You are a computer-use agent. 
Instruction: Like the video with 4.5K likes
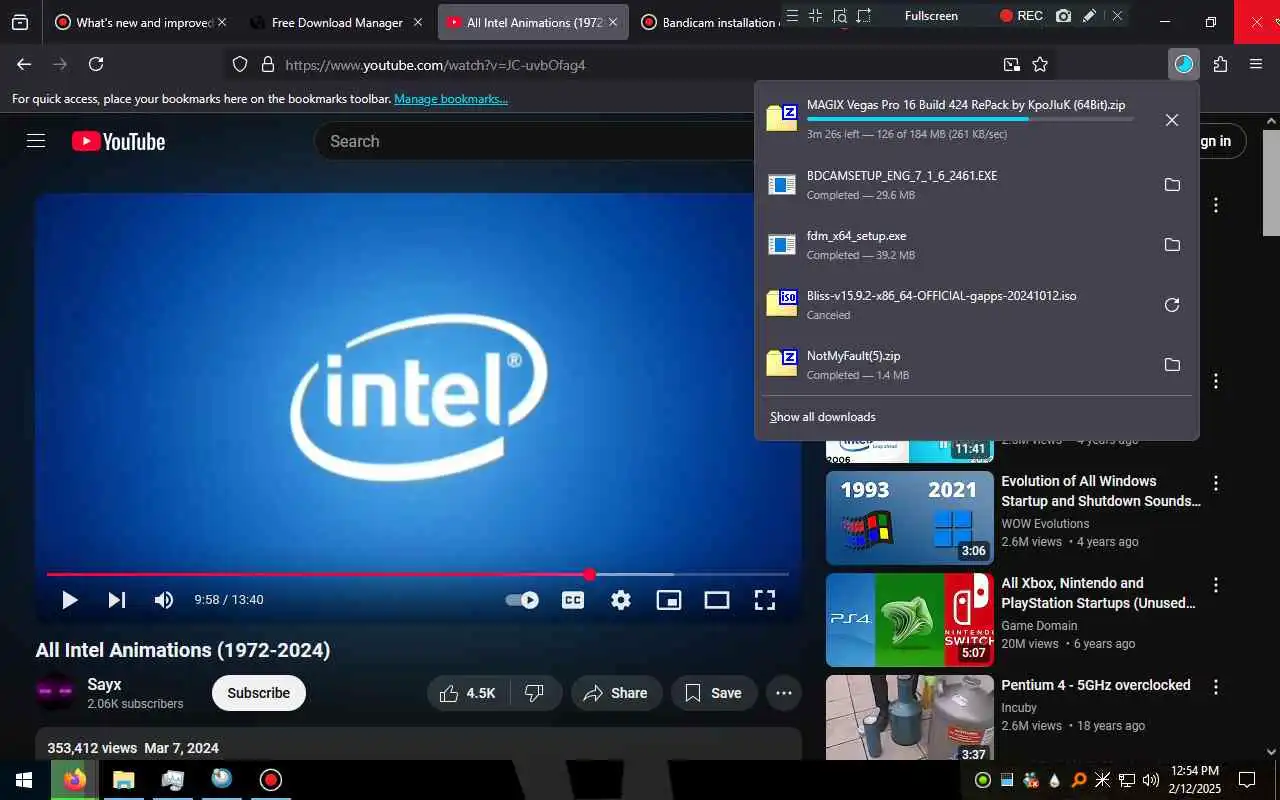pyautogui.click(x=468, y=693)
